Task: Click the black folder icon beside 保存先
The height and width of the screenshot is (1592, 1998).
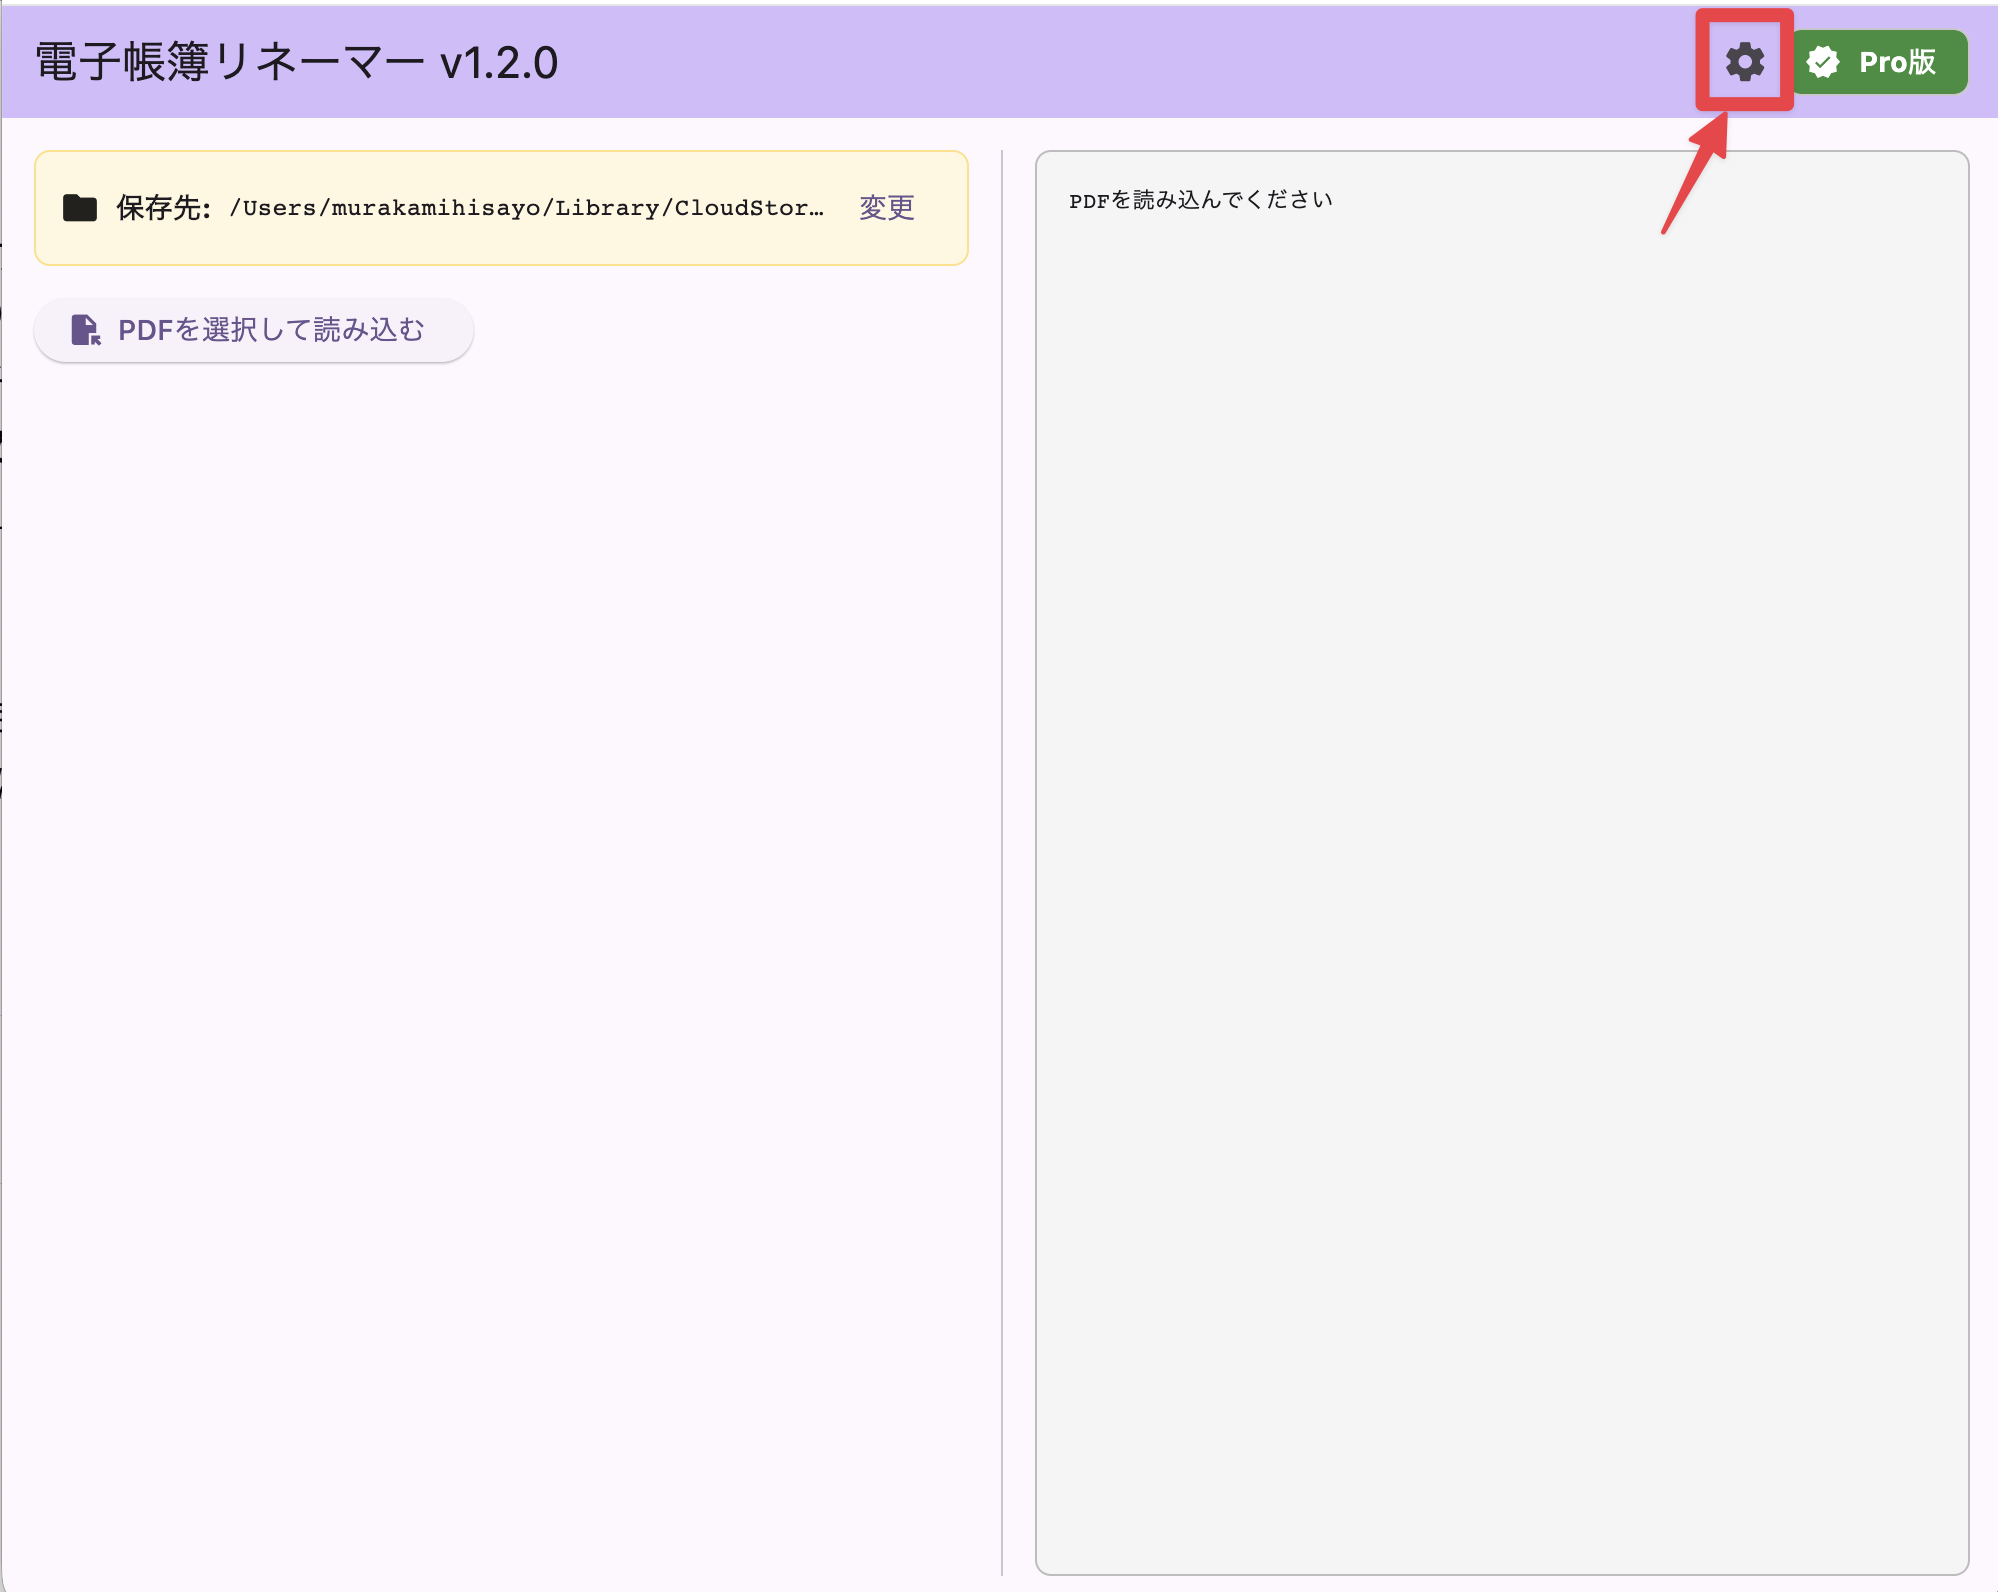Action: click(x=80, y=208)
